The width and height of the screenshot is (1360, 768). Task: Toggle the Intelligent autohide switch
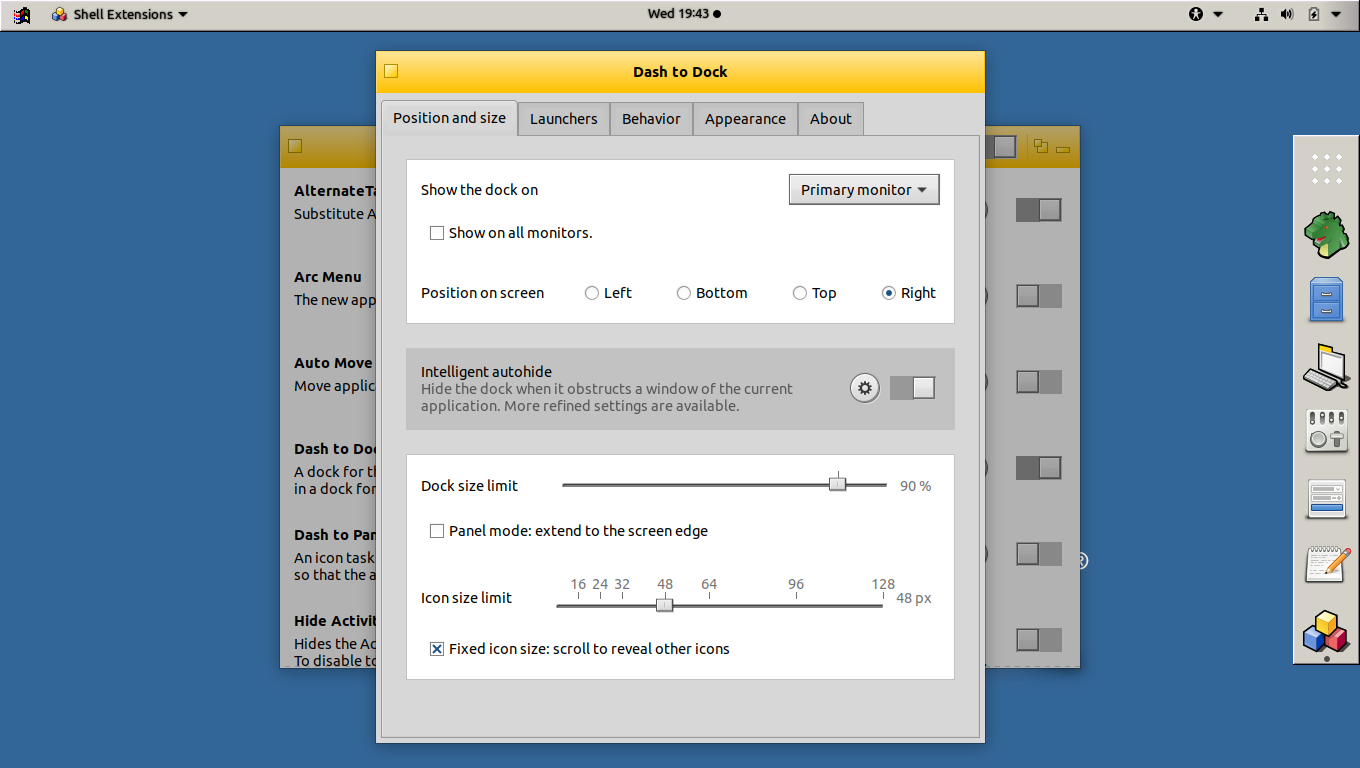coord(912,388)
